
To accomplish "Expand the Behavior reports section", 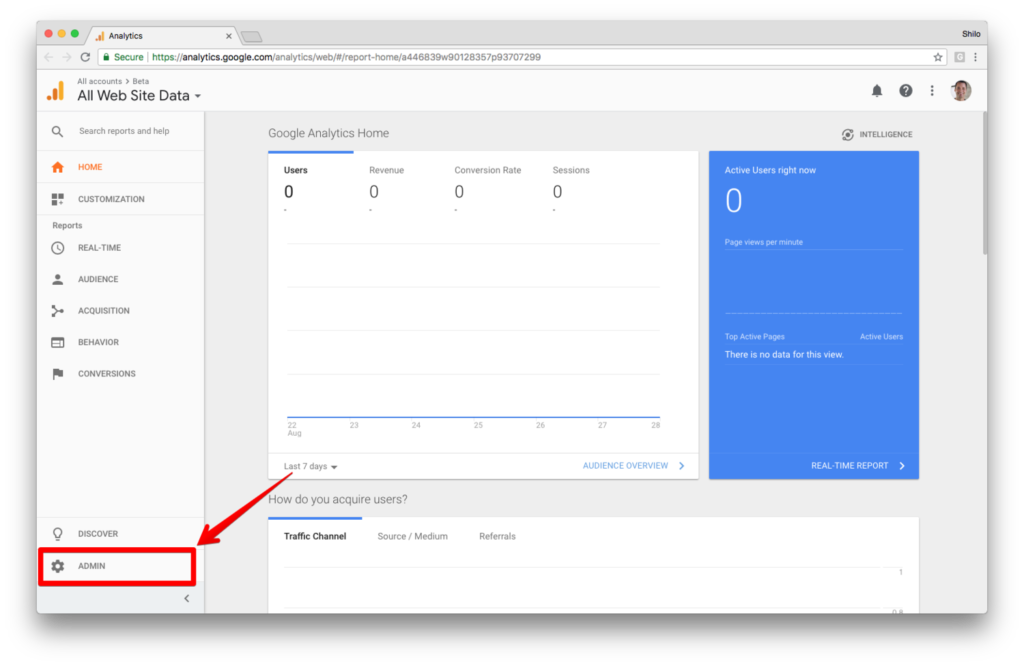I will pos(121,342).
